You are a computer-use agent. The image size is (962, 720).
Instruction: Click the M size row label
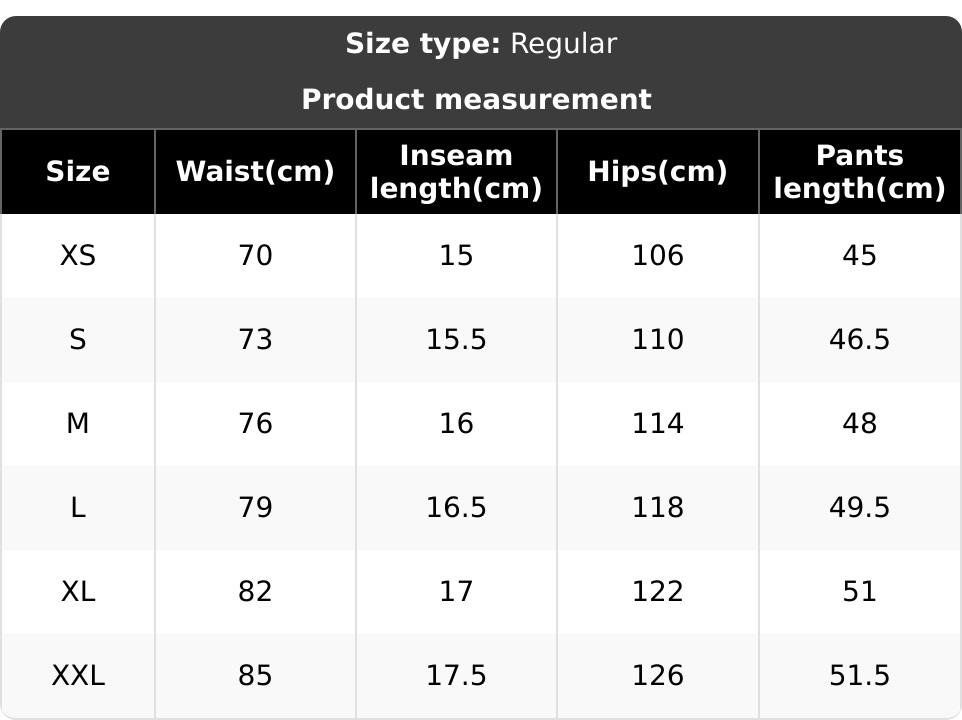(x=78, y=424)
